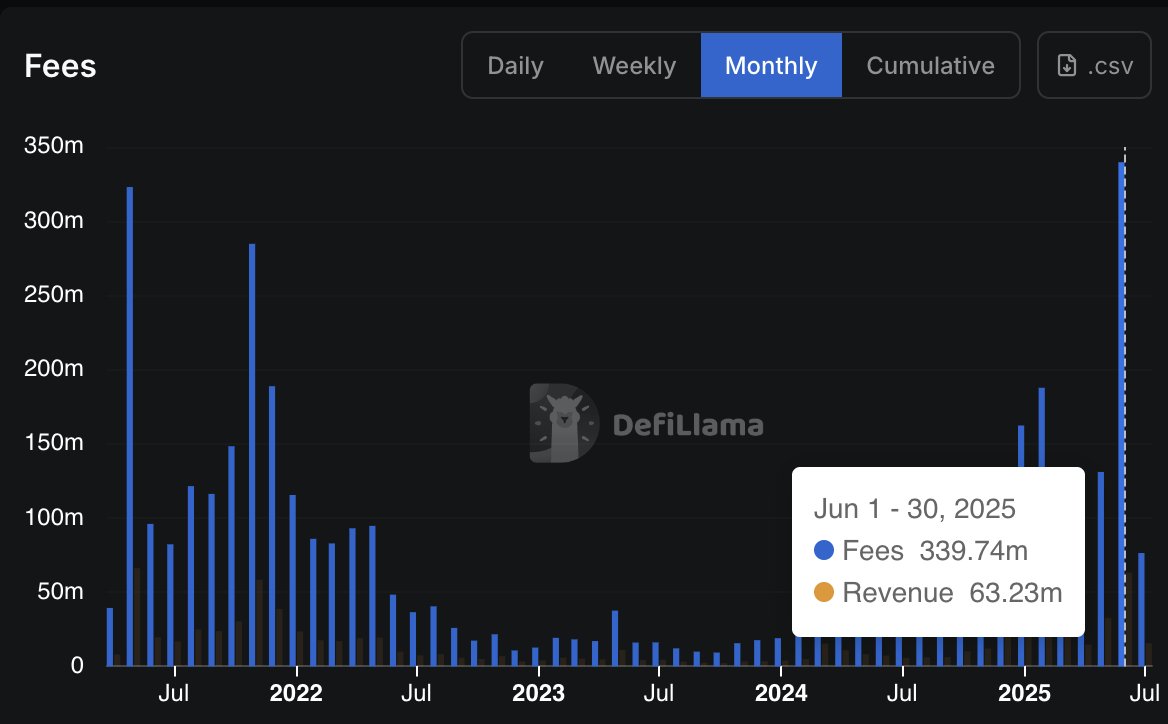Click the 100m y-axis label
1168x724 pixels.
coord(54,517)
